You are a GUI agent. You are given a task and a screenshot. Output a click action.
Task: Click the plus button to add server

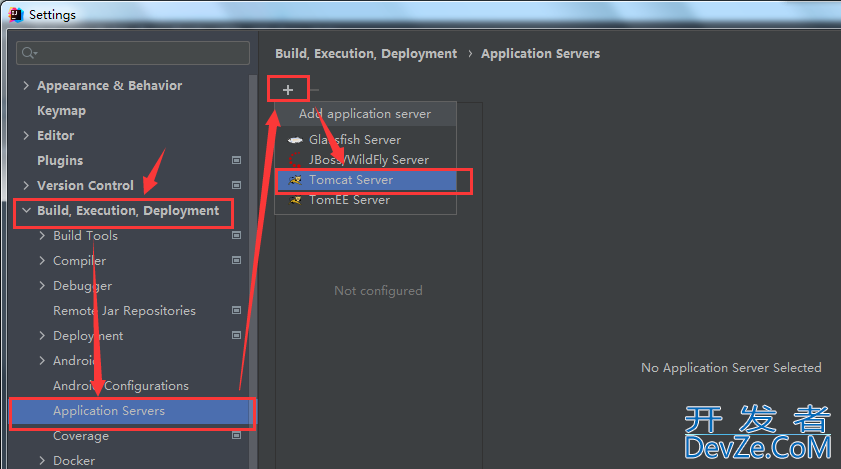(x=288, y=90)
